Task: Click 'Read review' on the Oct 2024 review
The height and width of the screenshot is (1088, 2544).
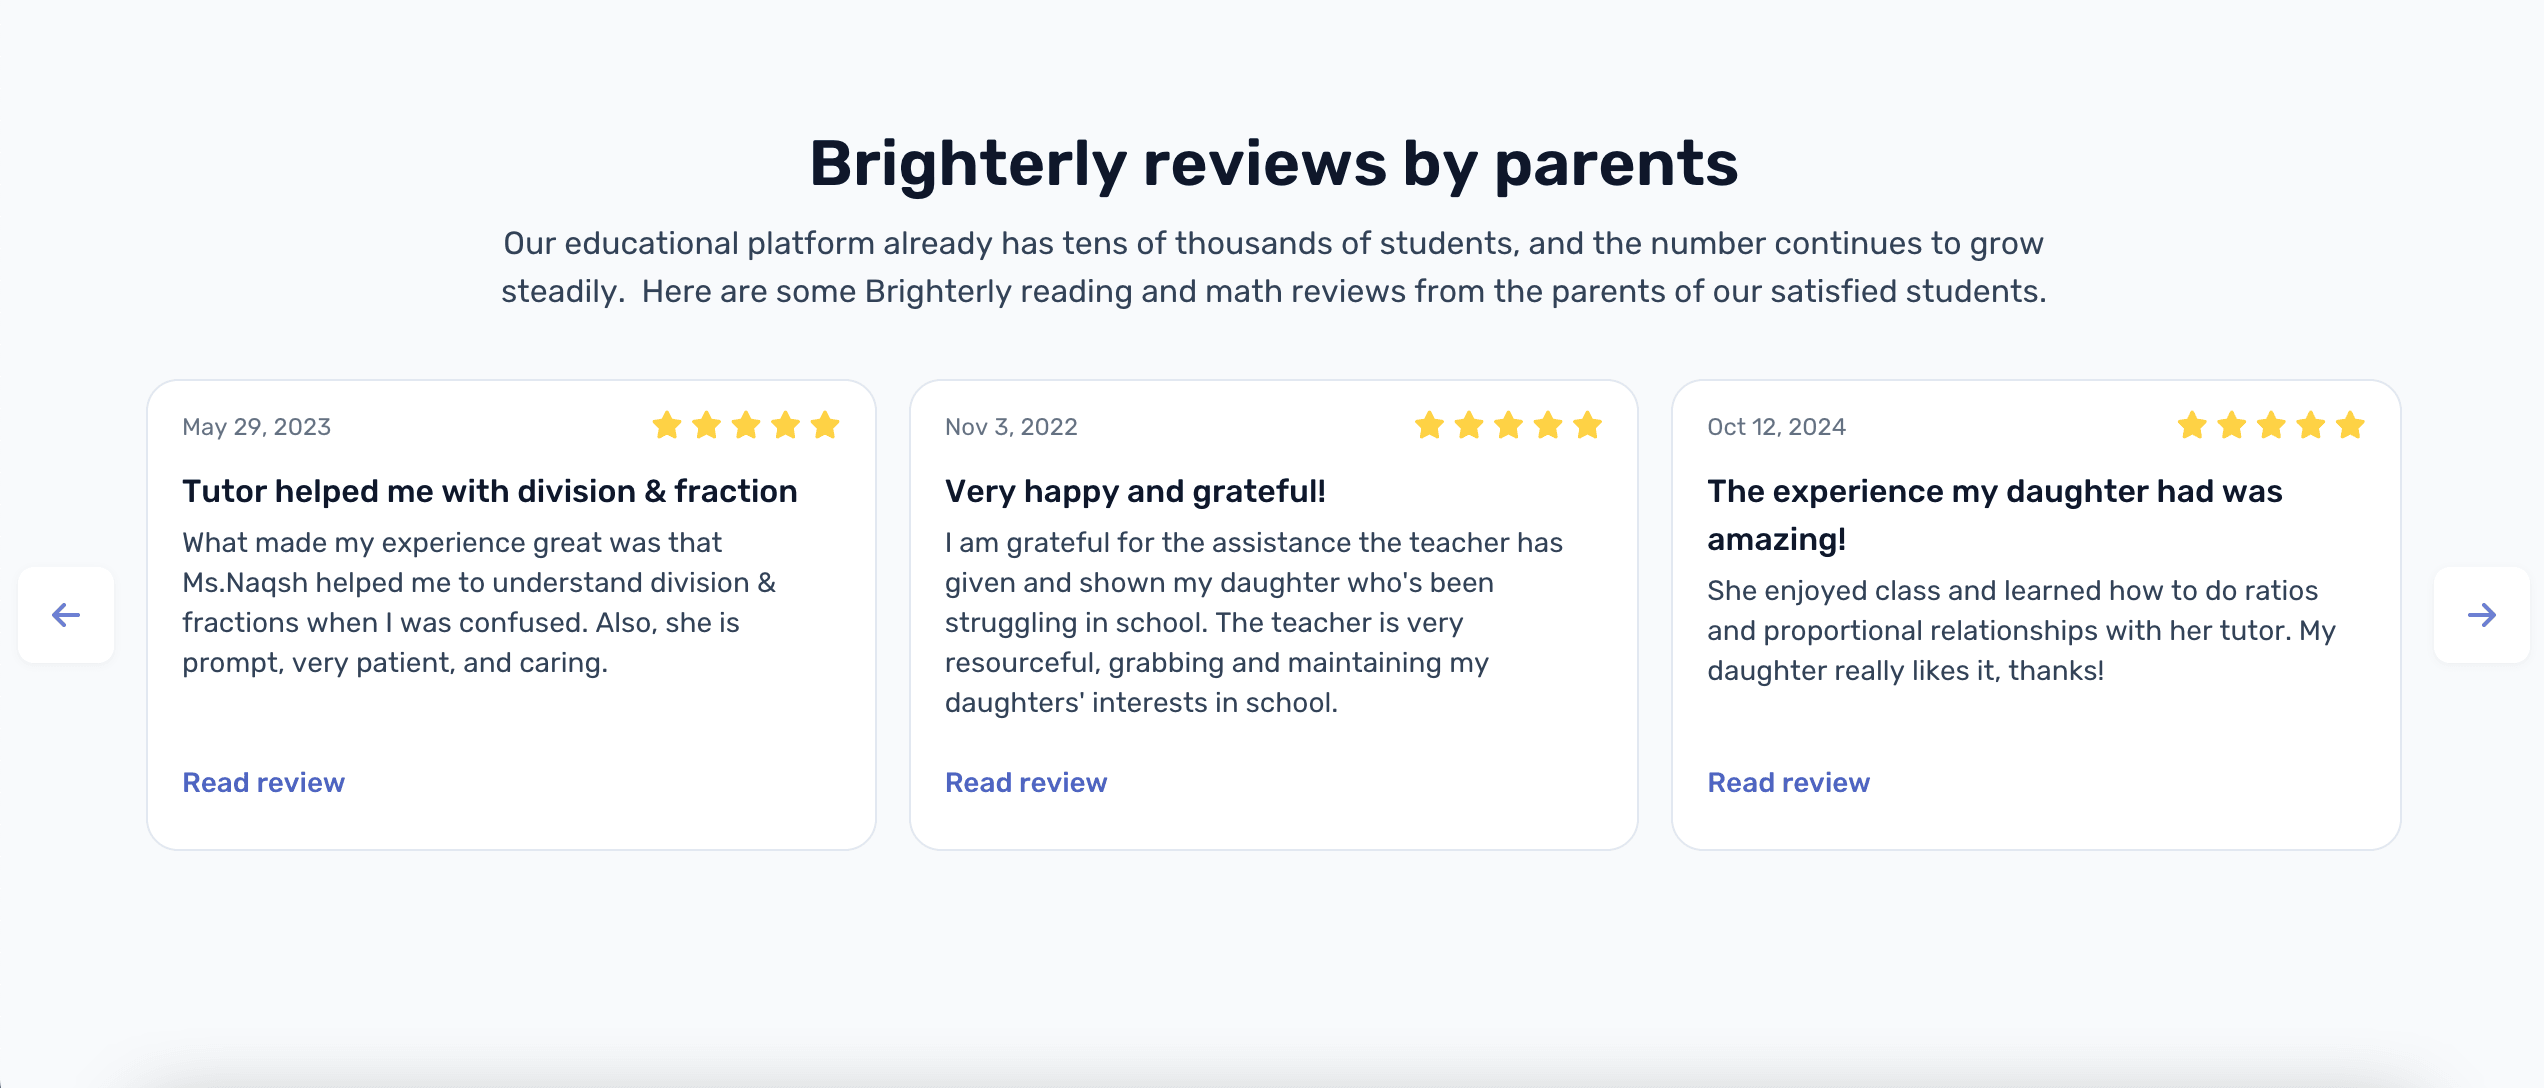Action: (x=1788, y=782)
